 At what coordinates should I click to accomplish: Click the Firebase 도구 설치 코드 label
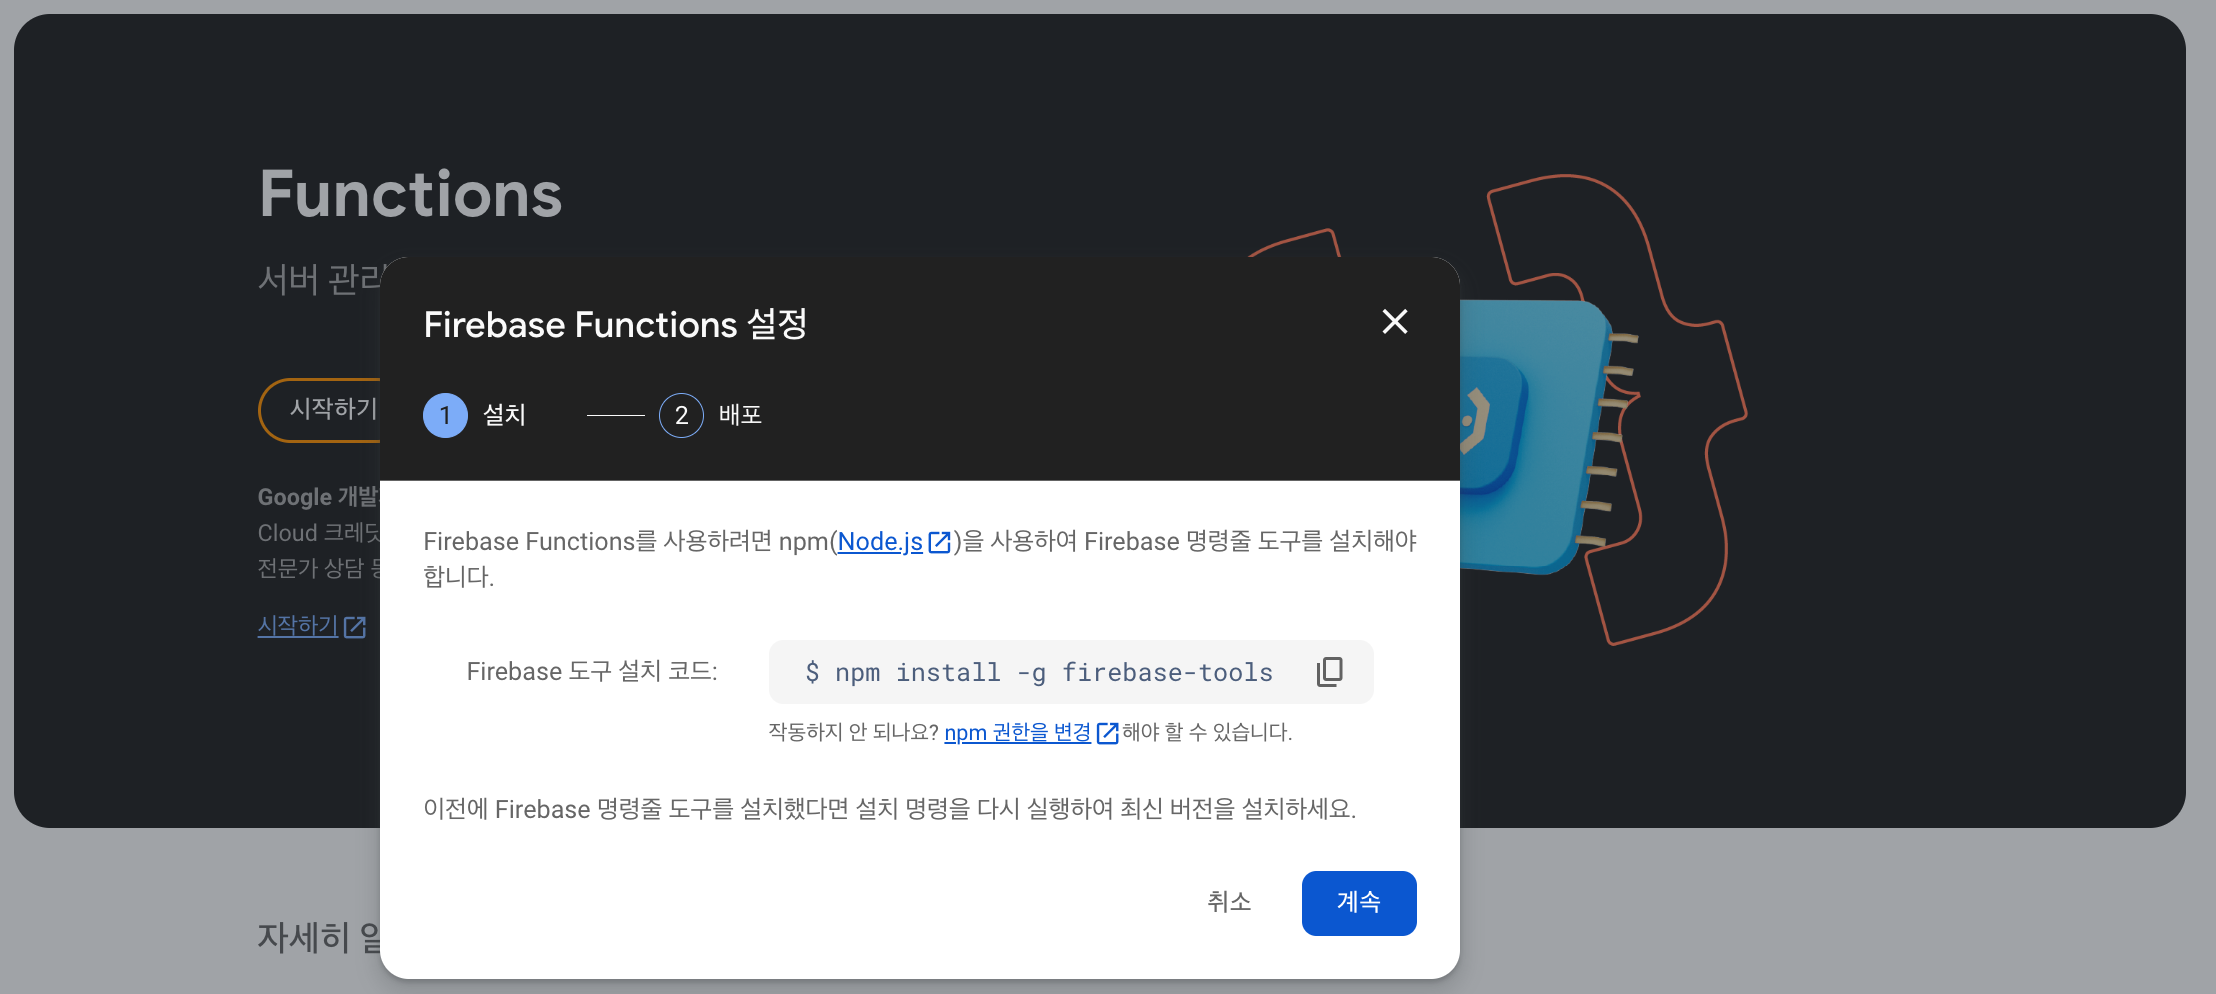click(592, 671)
